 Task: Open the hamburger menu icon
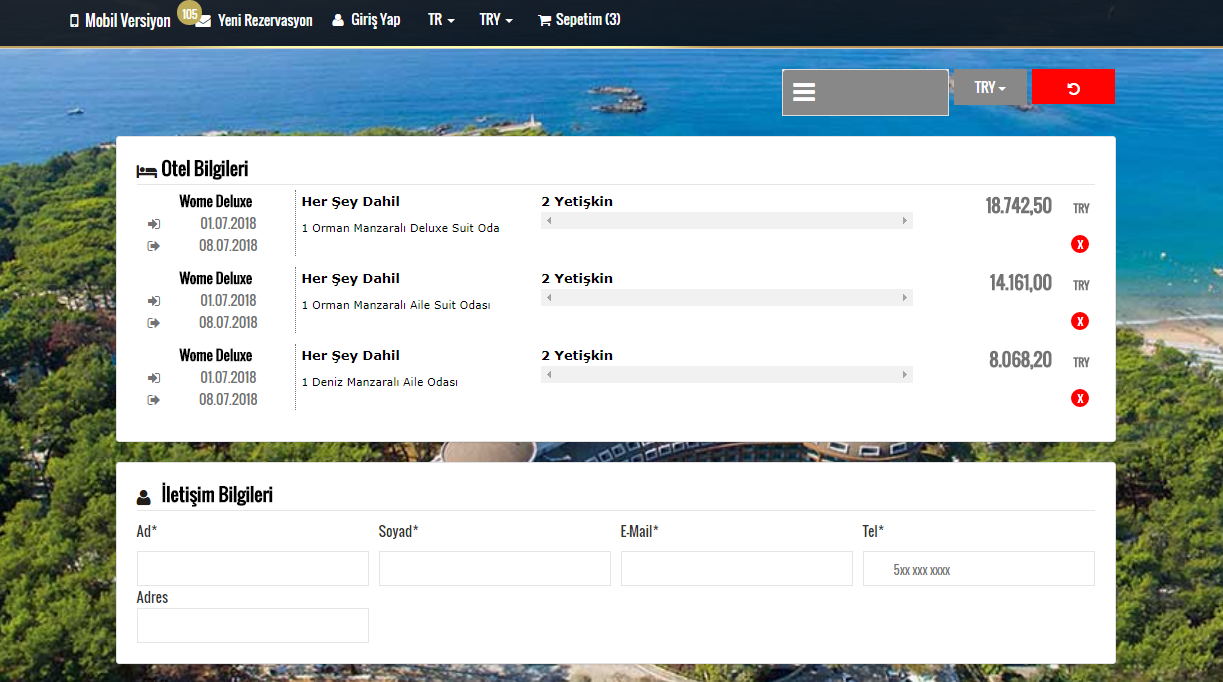[804, 92]
